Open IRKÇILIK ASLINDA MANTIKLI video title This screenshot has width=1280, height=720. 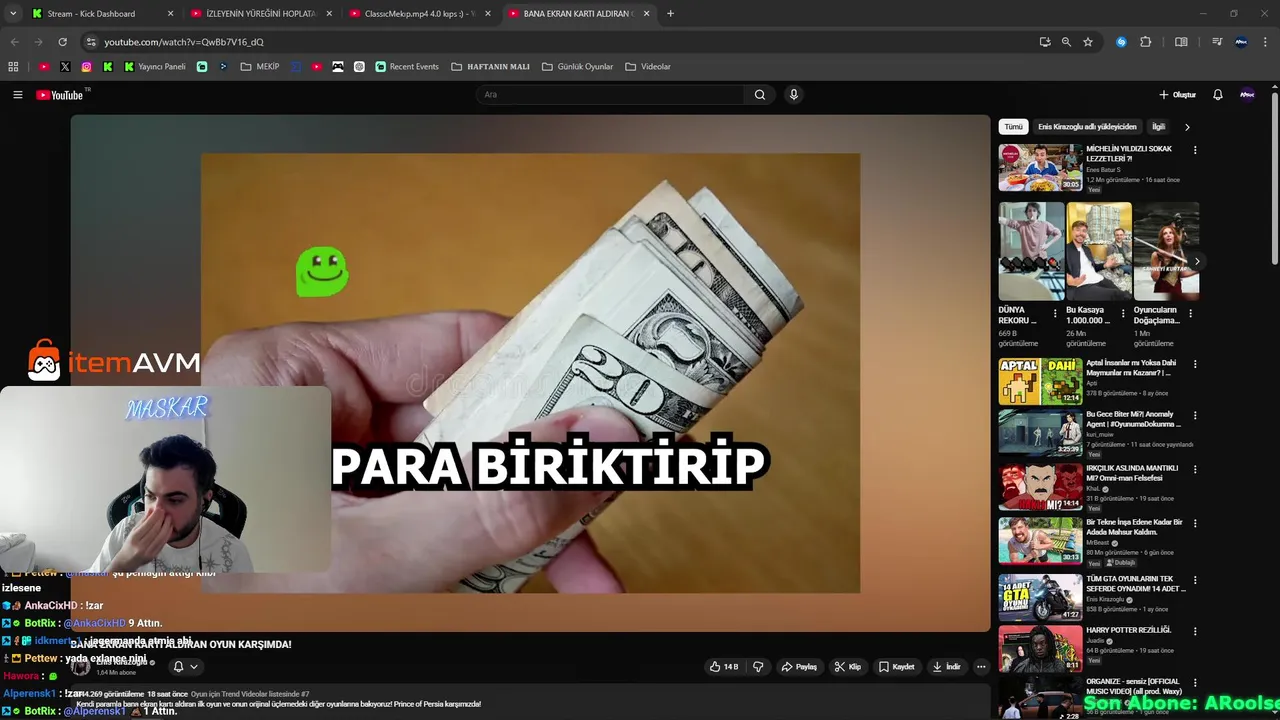[1132, 472]
